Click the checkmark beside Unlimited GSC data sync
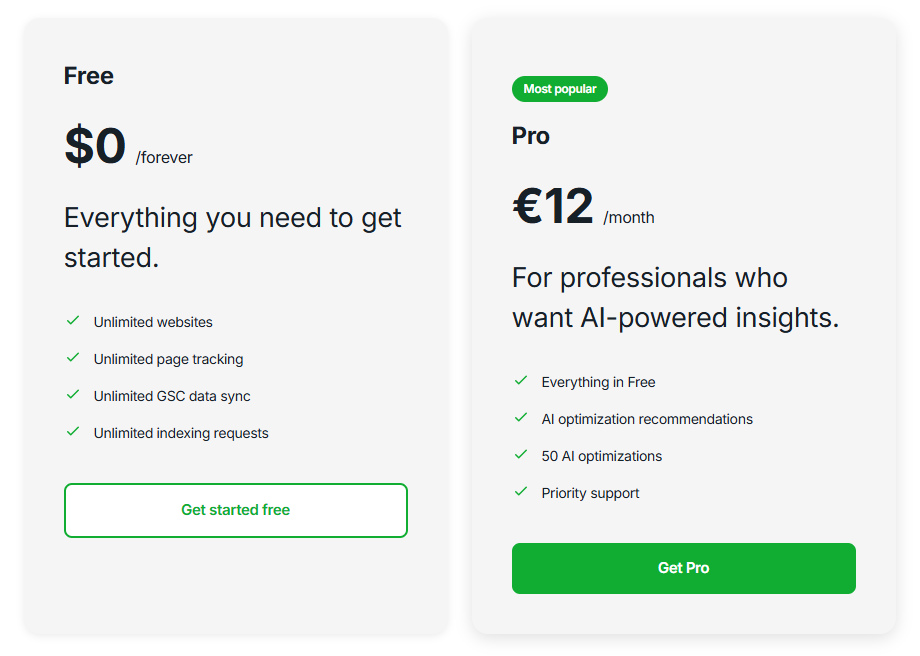 (73, 396)
